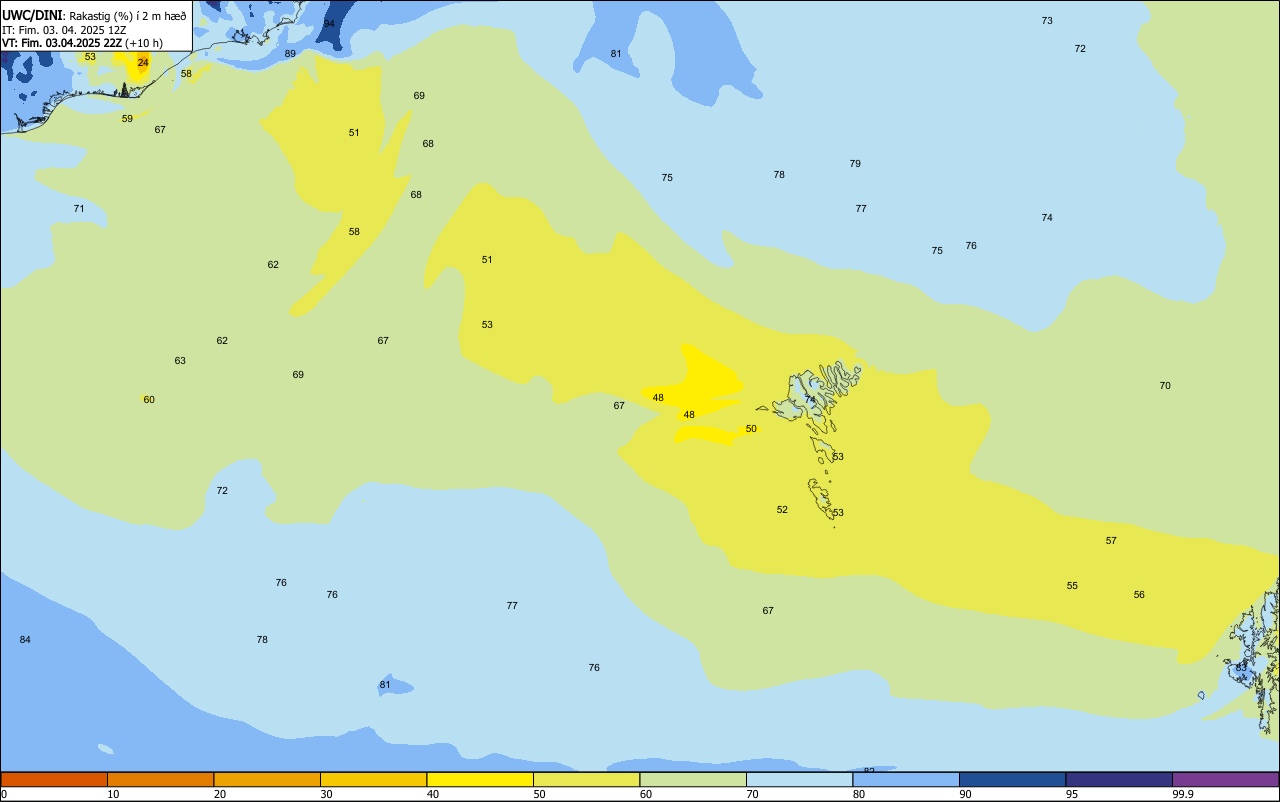1280x802 pixels.
Task: Pick the 20–30 legend color segment
Action: (267, 779)
